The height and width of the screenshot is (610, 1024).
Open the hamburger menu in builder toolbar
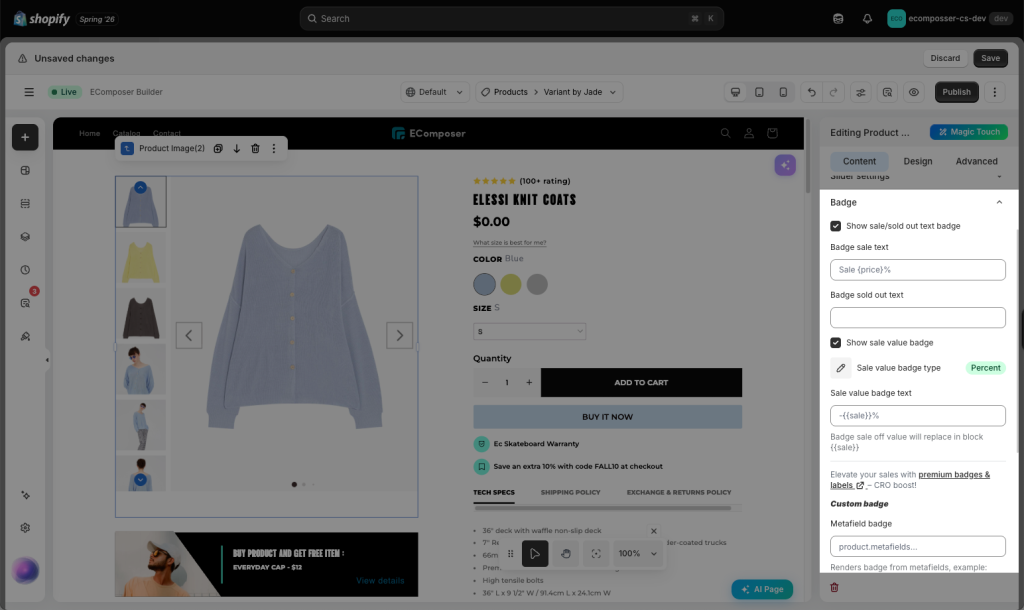click(29, 92)
